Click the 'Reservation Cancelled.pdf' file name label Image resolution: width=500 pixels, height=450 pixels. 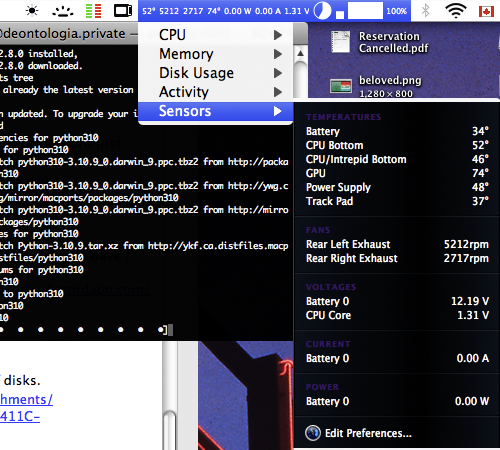pyautogui.click(x=393, y=42)
